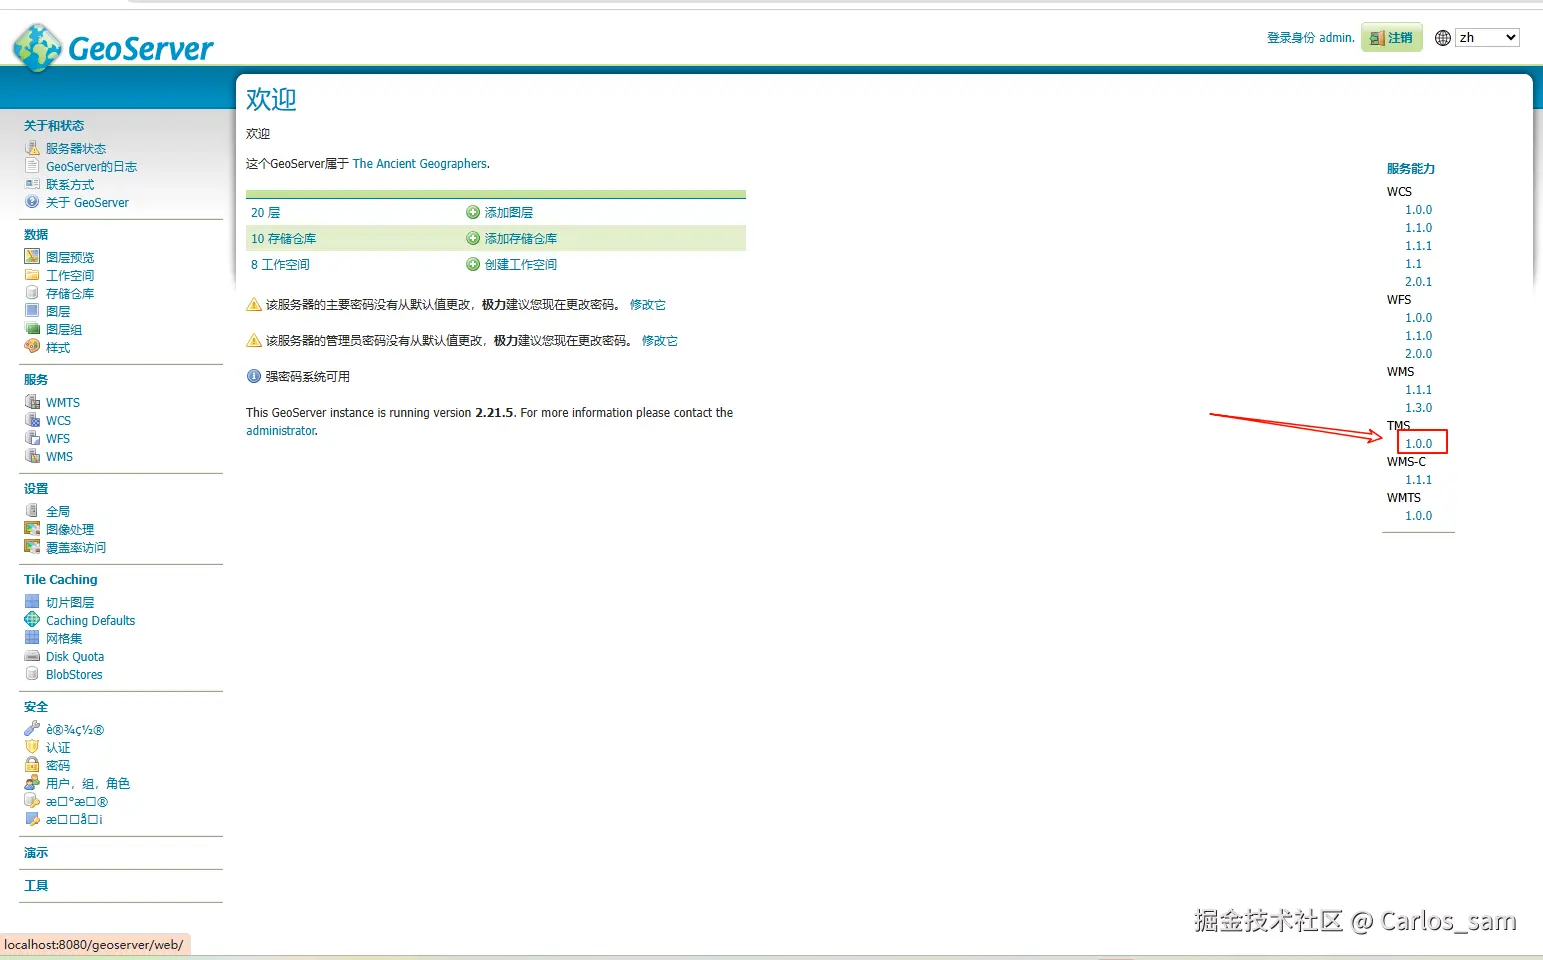Click the authentication shield icon
This screenshot has height=960, width=1543.
coord(32,747)
